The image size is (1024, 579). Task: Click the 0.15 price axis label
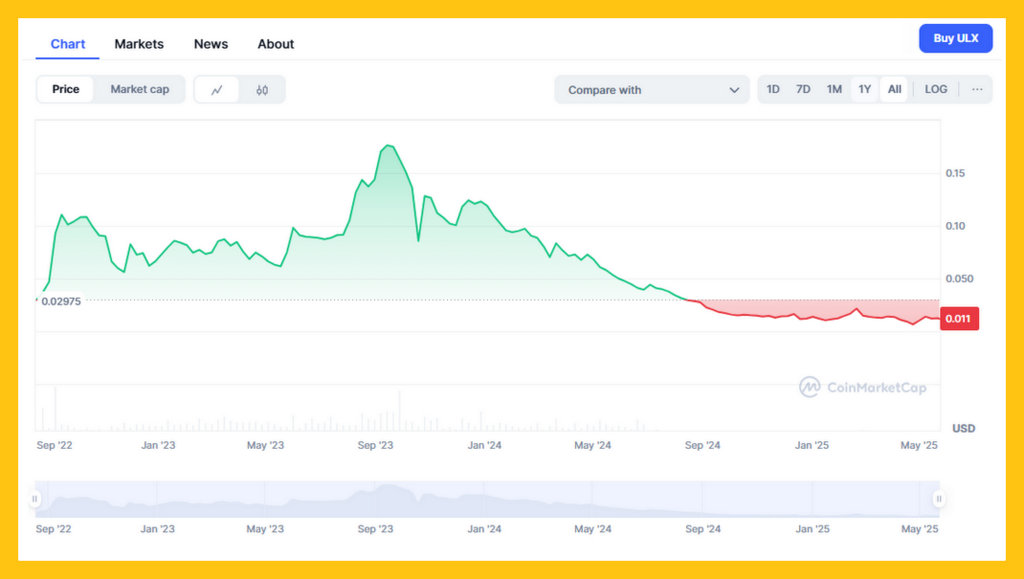[x=955, y=173]
